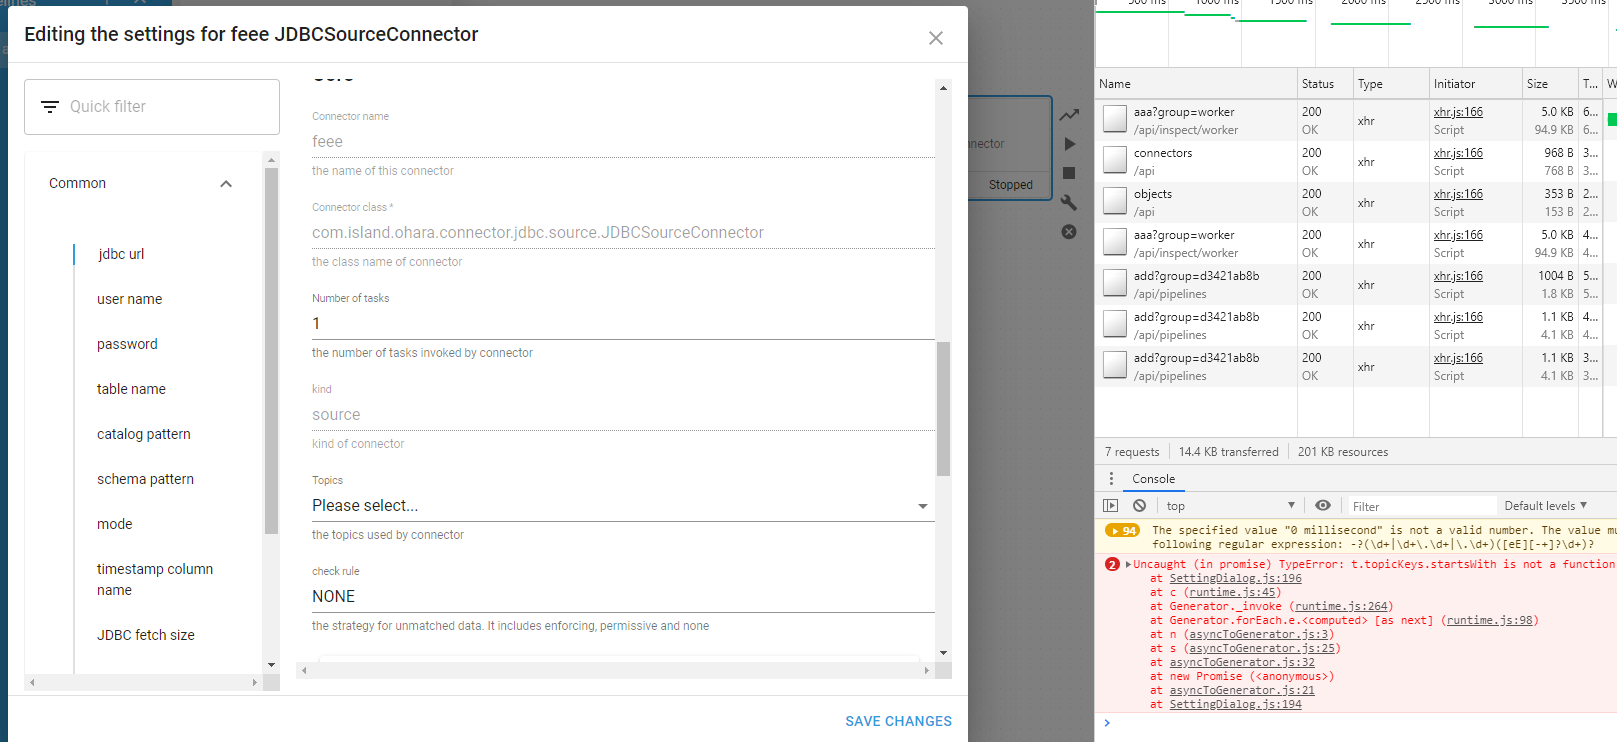Image resolution: width=1617 pixels, height=742 pixels.
Task: Sort network table by Initiator column
Action: [1476, 84]
